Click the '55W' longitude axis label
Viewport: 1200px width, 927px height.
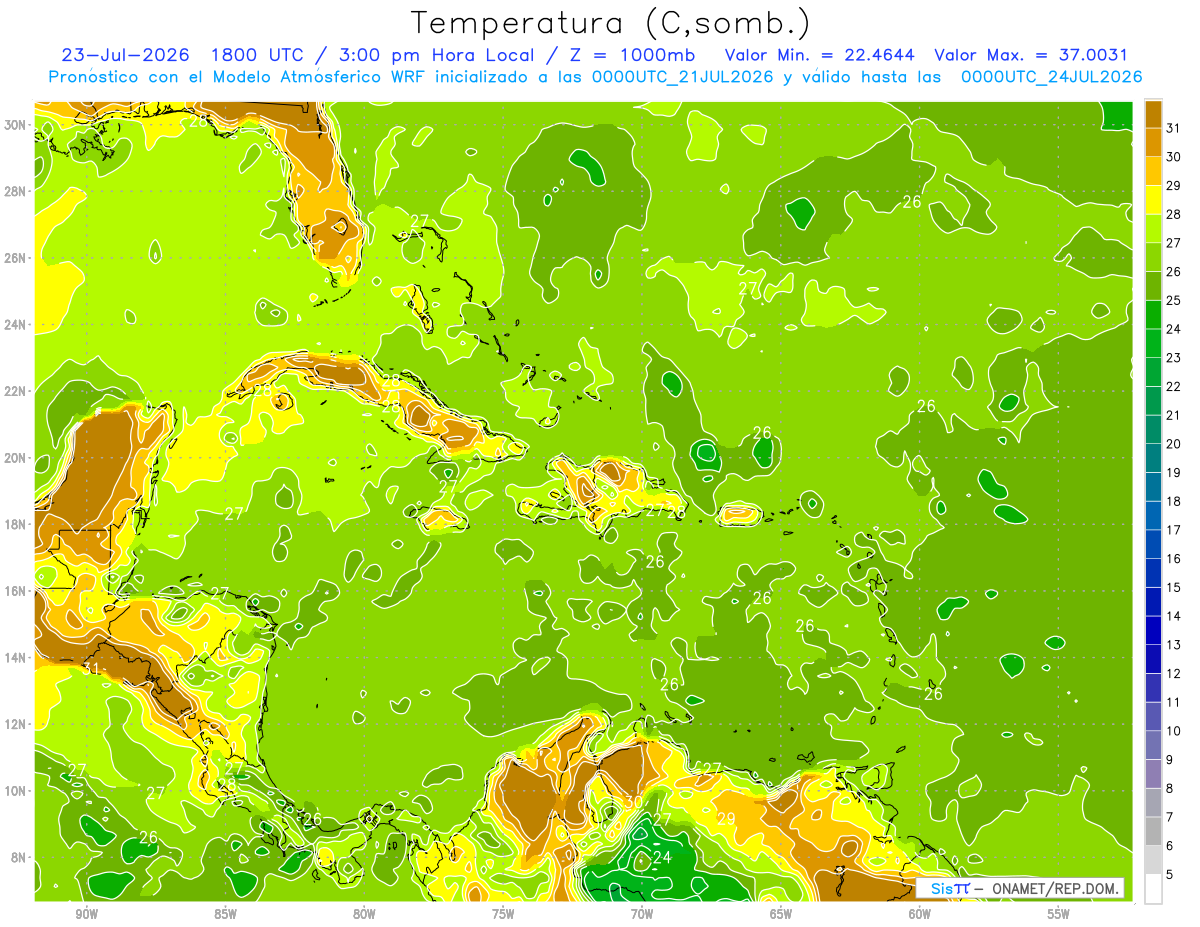pyautogui.click(x=1059, y=914)
